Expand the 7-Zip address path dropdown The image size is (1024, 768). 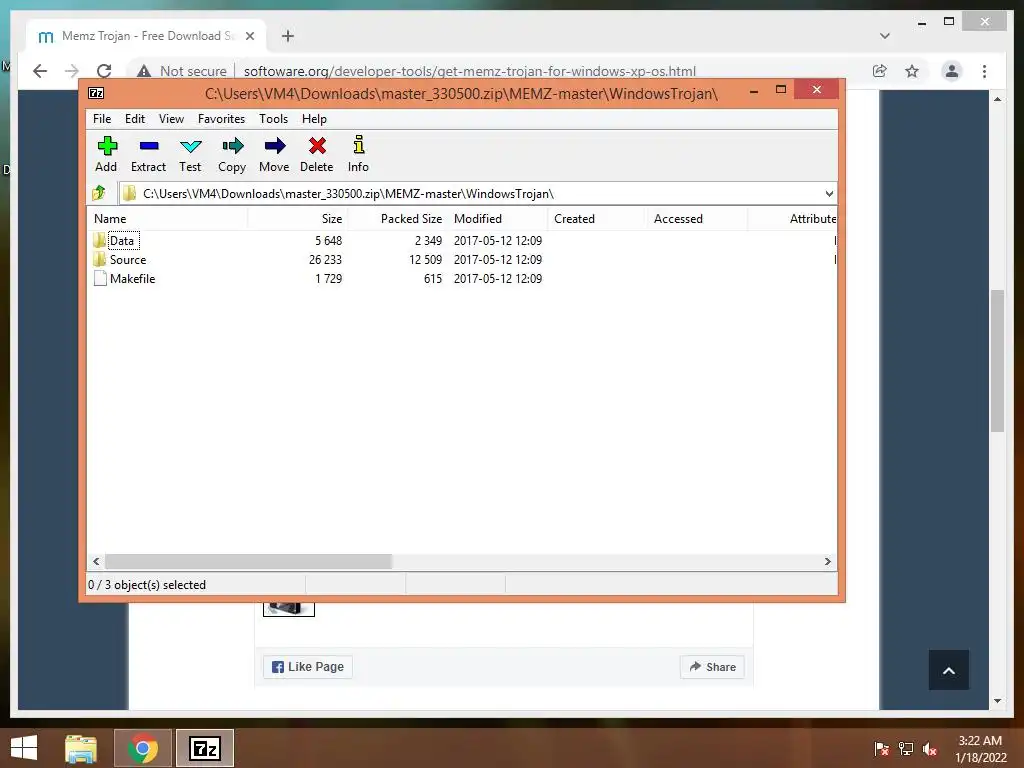(x=829, y=193)
